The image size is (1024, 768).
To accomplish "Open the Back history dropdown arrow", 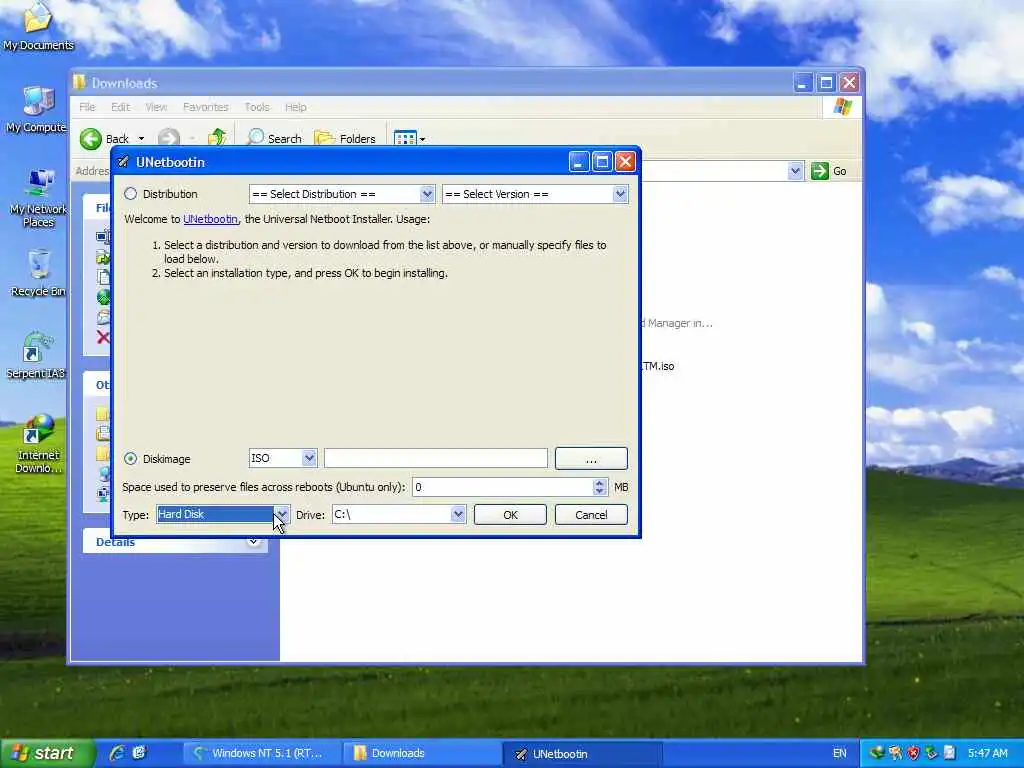I will point(141,138).
